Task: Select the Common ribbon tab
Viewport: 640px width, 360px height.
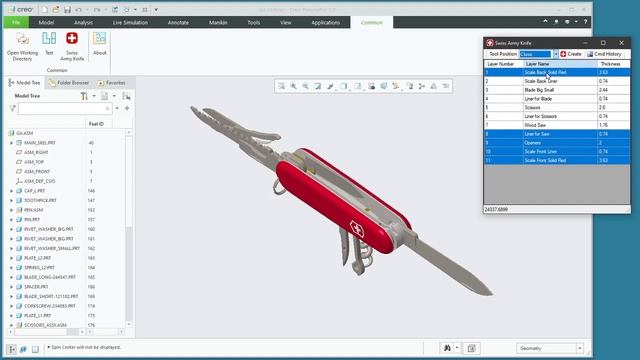Action: [x=372, y=22]
